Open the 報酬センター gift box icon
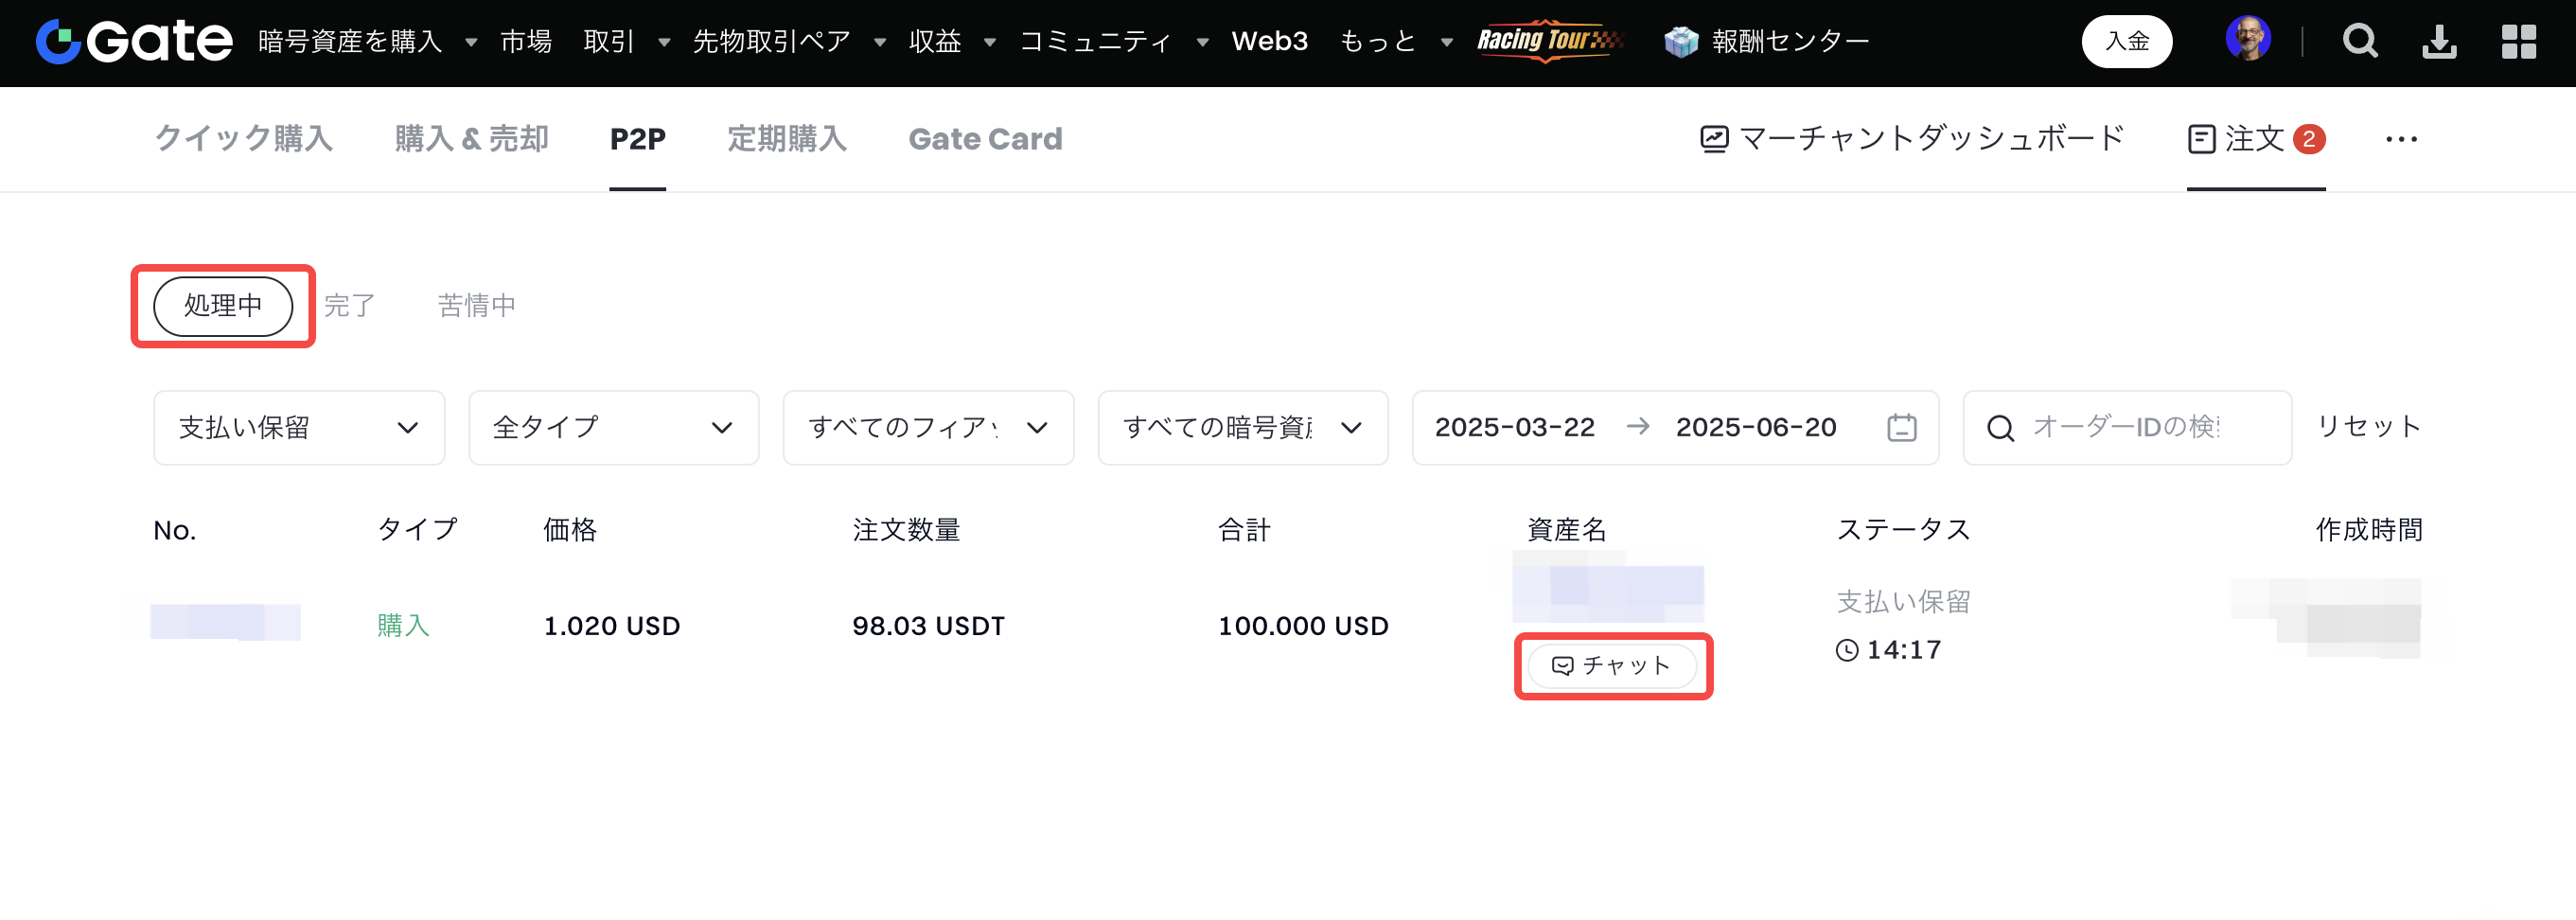Screen dimensions: 2576x920 coord(1681,42)
